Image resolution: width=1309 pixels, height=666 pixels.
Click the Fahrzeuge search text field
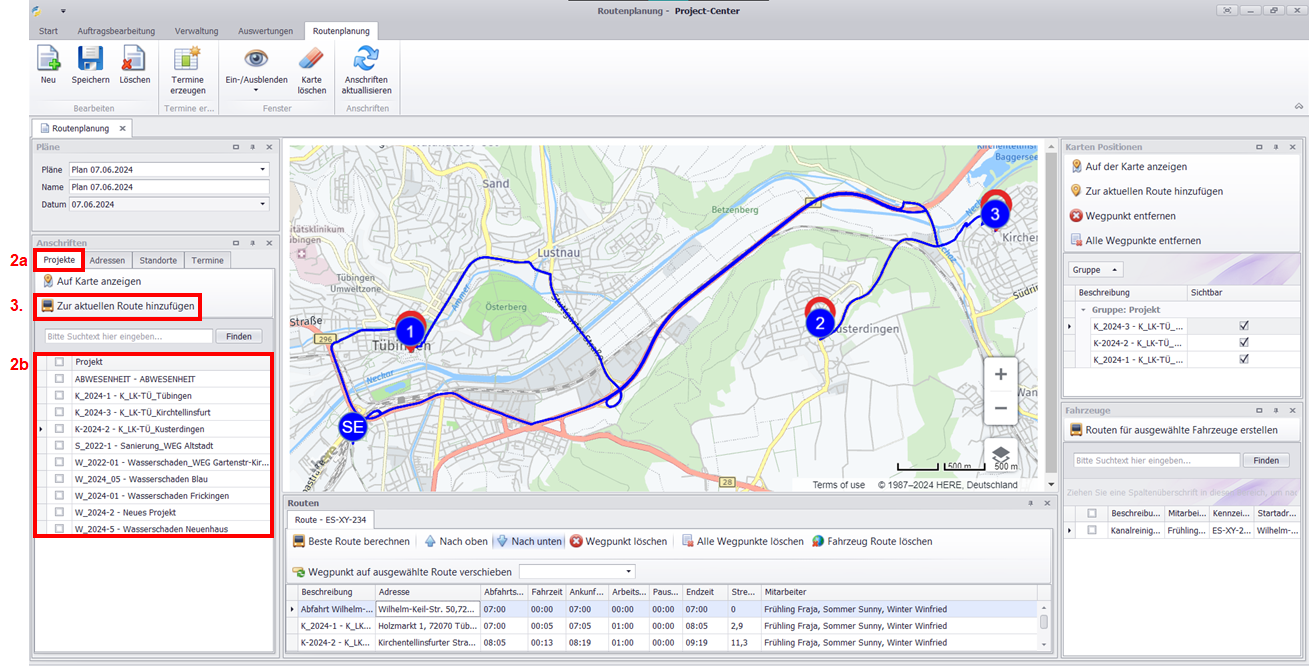tap(1154, 461)
